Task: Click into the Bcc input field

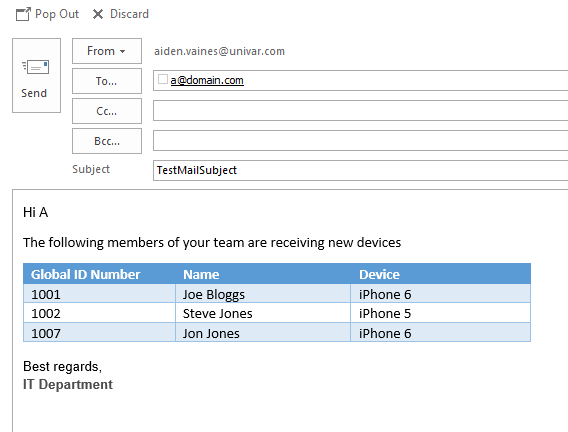Action: 360,141
